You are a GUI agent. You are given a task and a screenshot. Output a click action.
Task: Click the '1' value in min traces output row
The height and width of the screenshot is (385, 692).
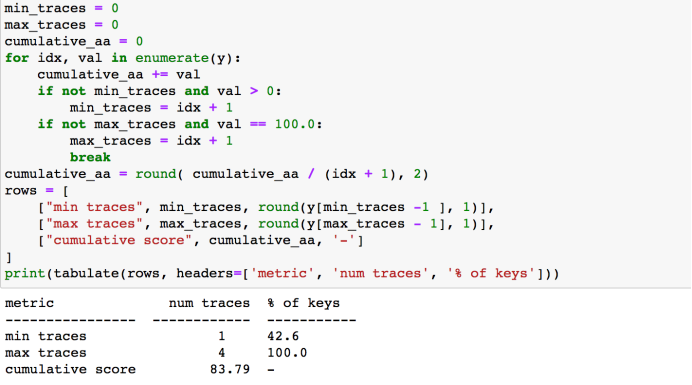[x=222, y=336]
